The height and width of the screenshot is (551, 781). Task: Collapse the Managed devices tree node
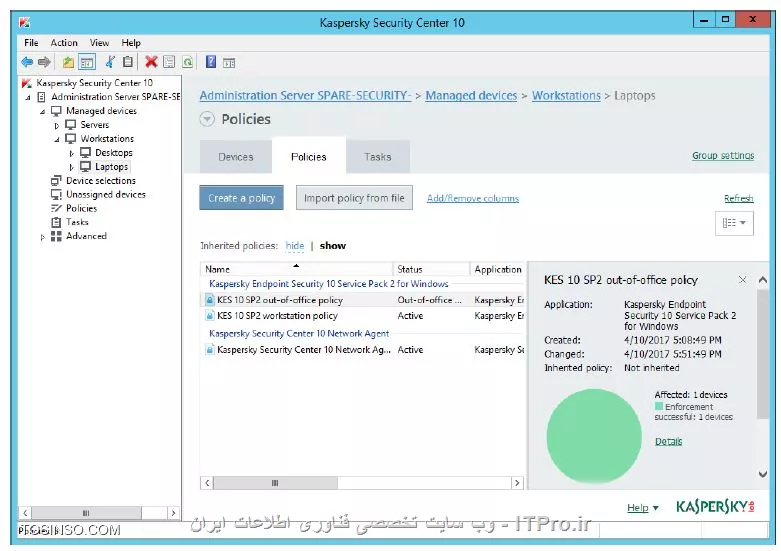tap(43, 112)
